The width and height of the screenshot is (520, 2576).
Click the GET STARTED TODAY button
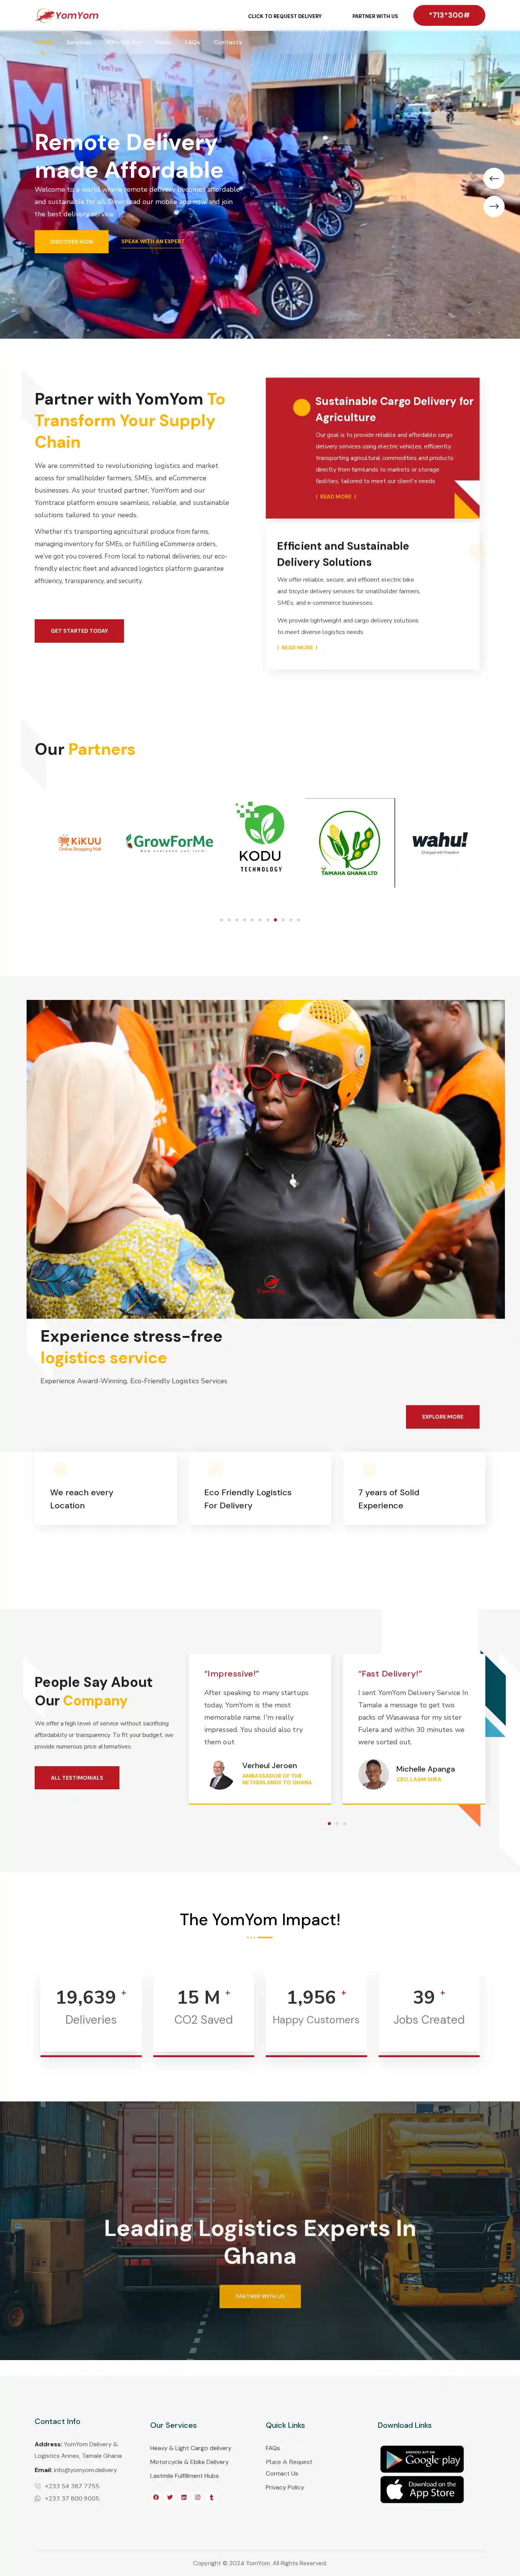(79, 631)
